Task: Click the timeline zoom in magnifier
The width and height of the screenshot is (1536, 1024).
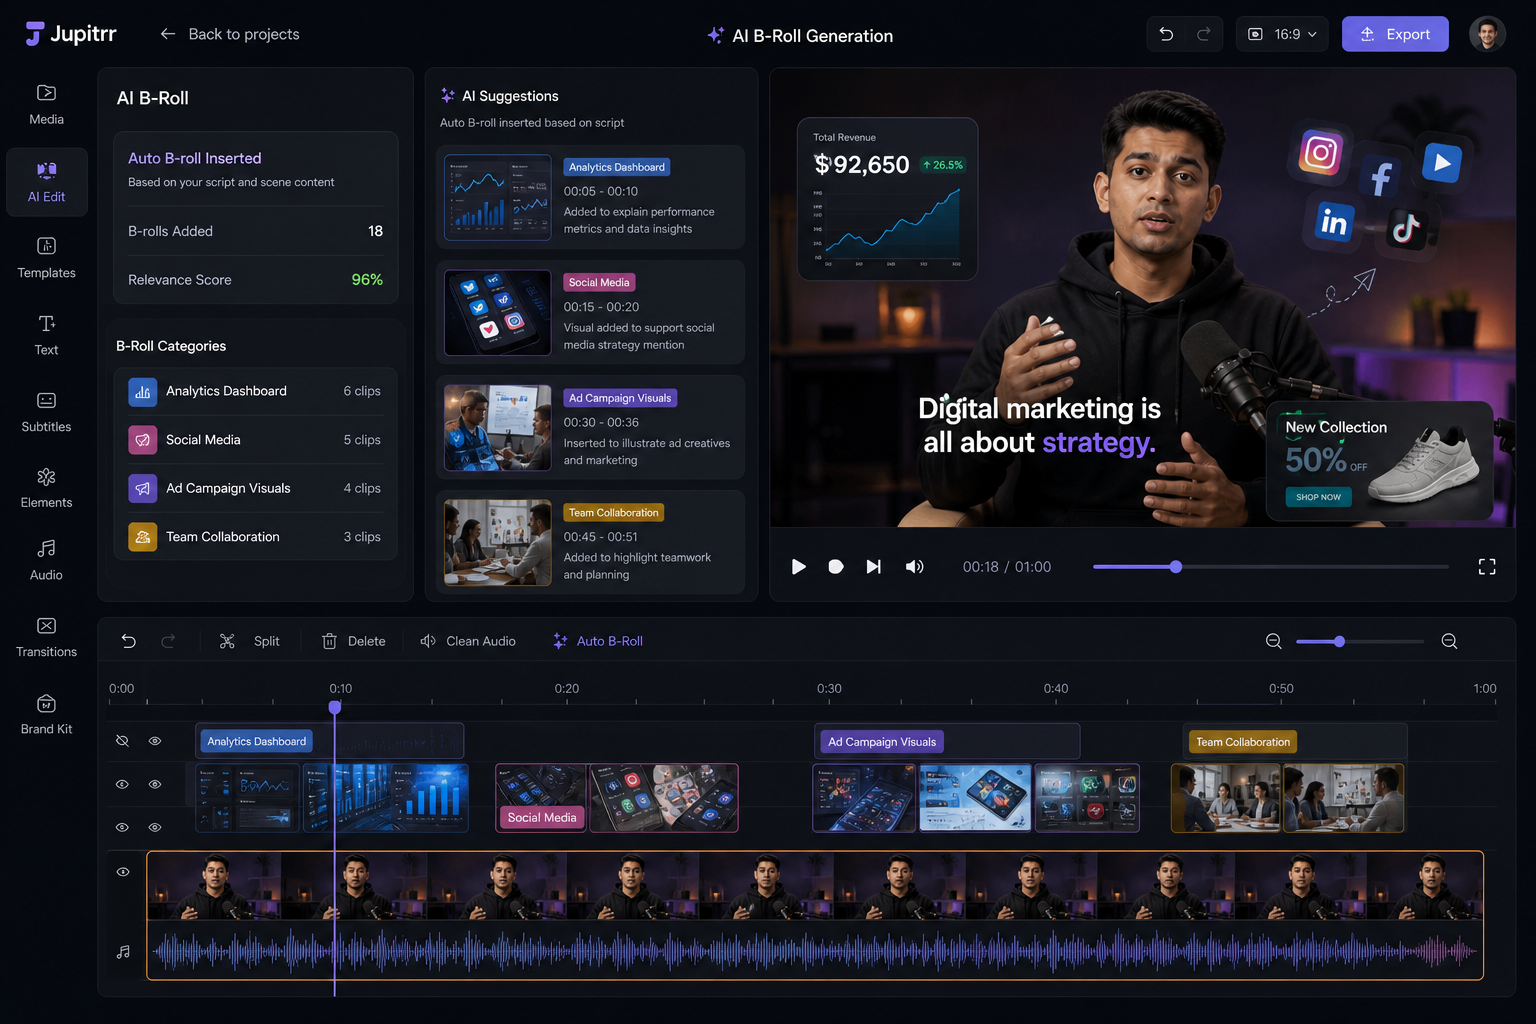Action: [1449, 641]
